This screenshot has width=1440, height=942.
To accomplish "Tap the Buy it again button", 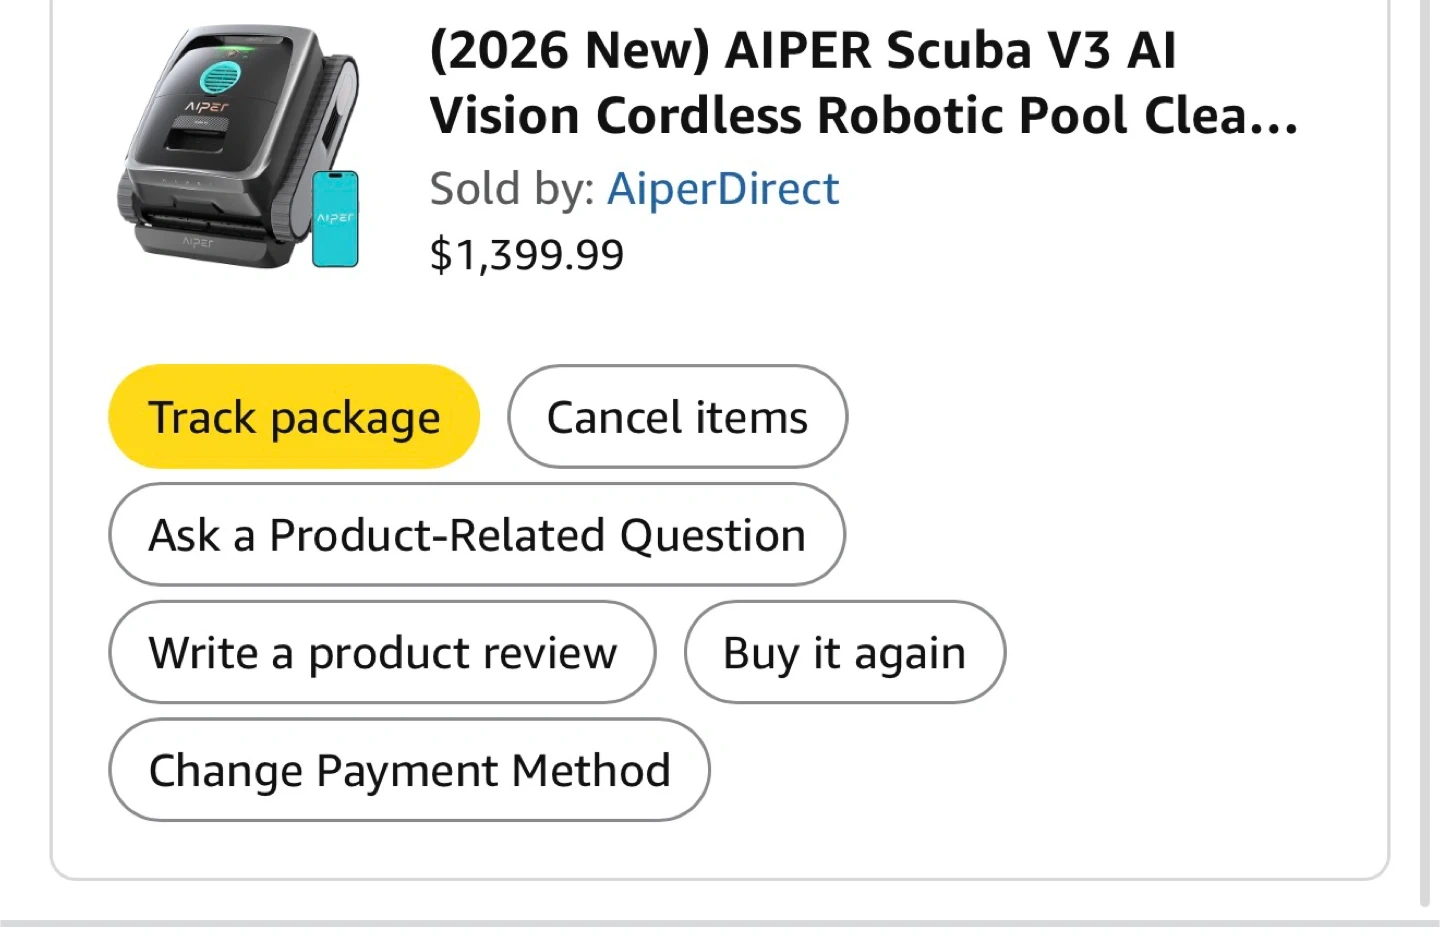I will click(x=844, y=653).
